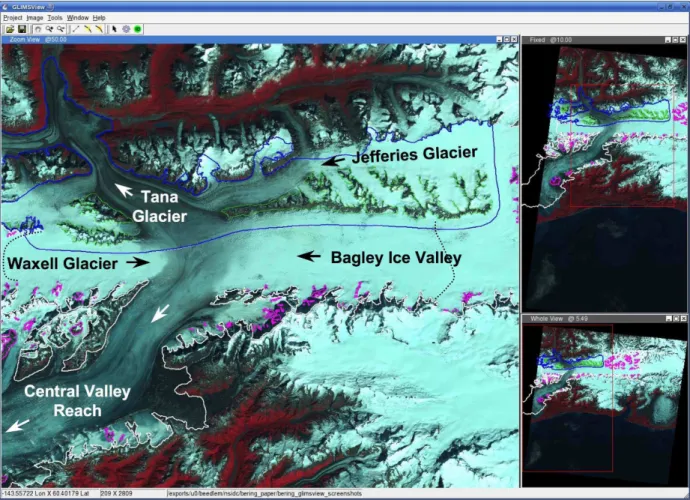The height and width of the screenshot is (500, 690).
Task: Minimize the Fixed view sub-window
Action: (668, 40)
